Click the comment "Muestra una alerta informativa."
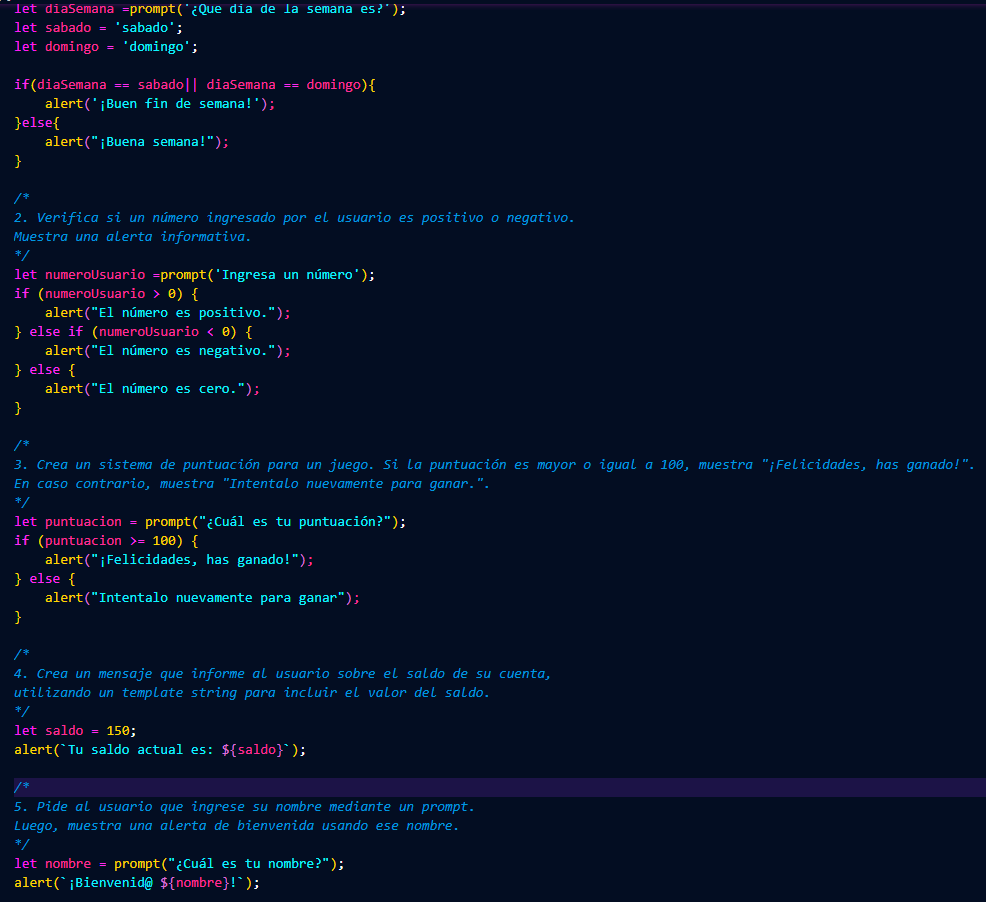This screenshot has height=902, width=986. click(x=132, y=237)
